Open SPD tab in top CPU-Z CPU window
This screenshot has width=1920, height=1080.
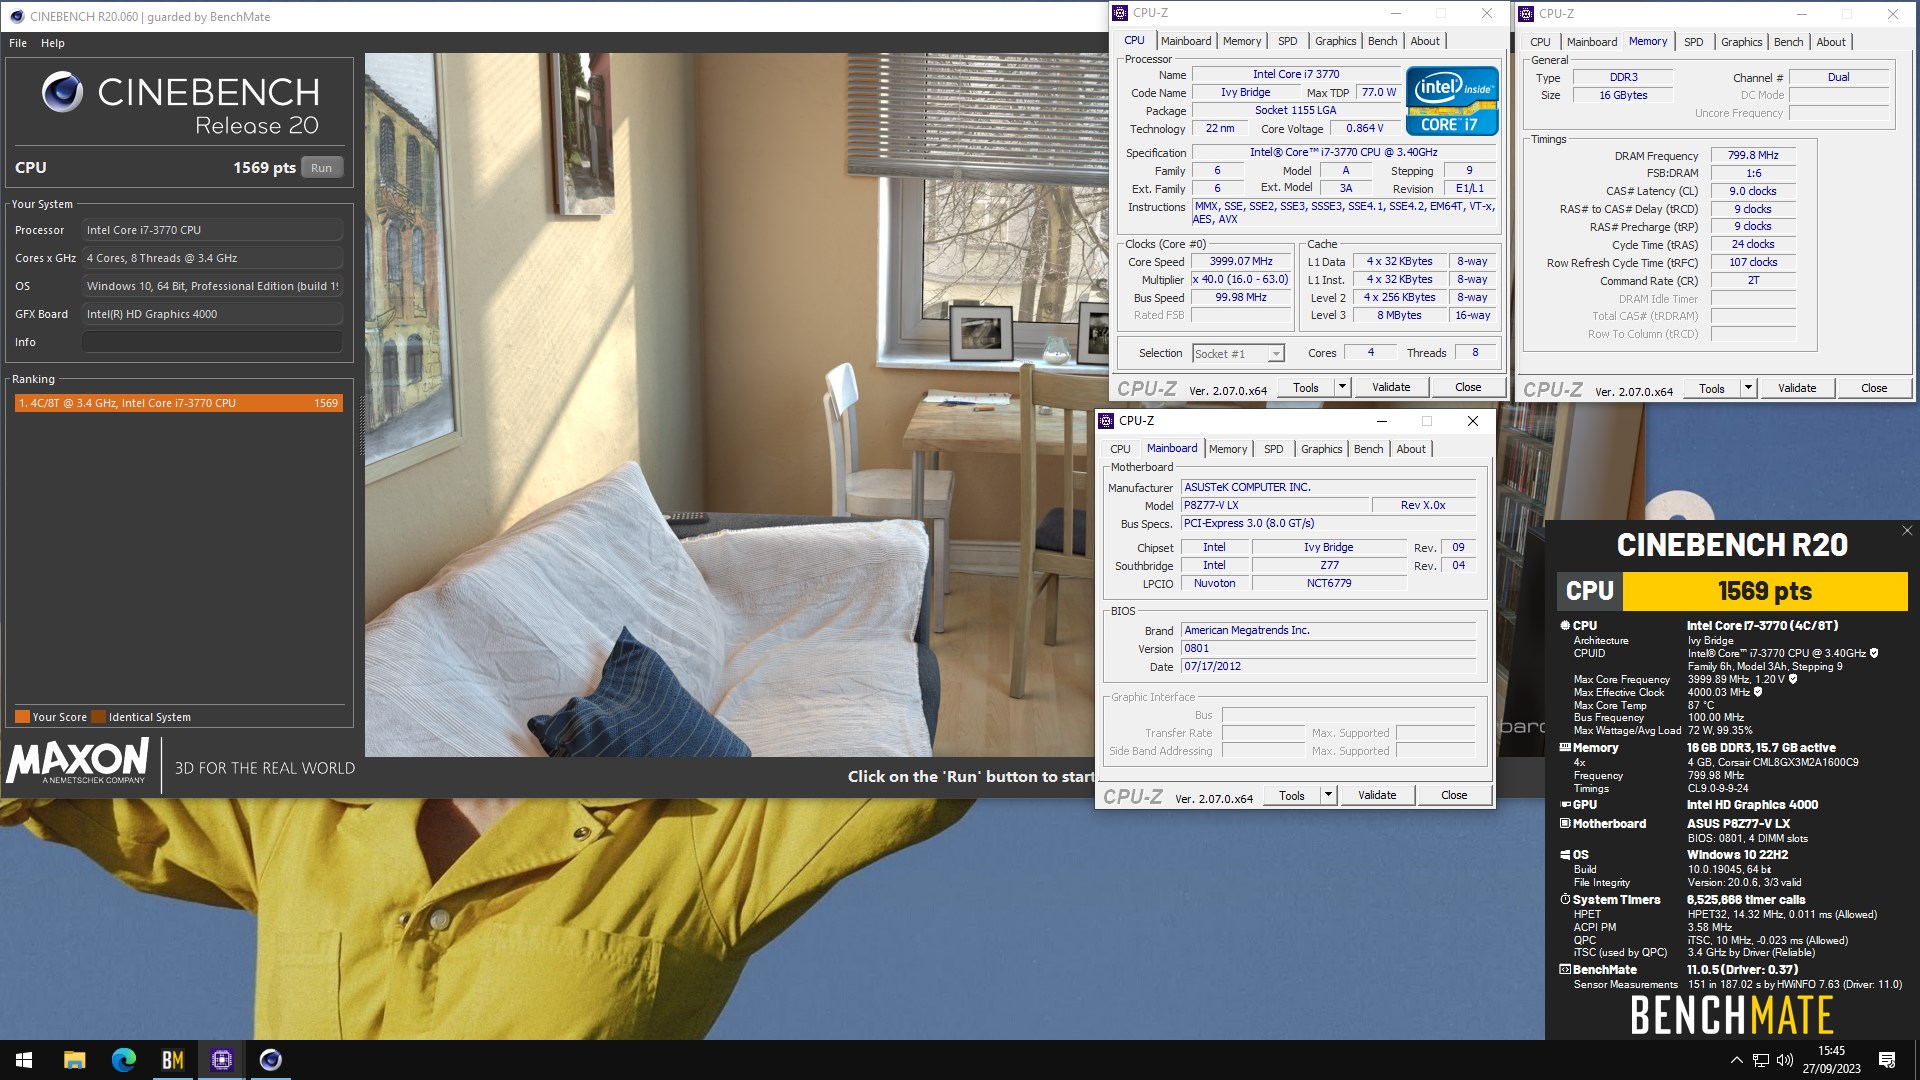click(x=1288, y=41)
